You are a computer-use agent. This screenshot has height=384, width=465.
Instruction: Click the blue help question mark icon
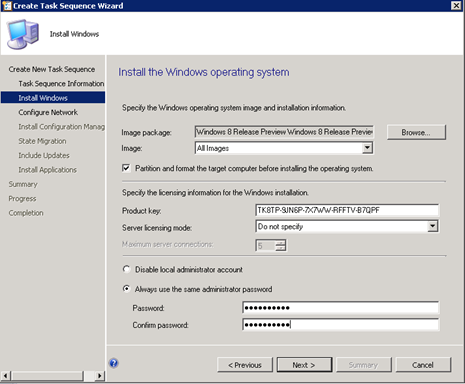tap(114, 363)
